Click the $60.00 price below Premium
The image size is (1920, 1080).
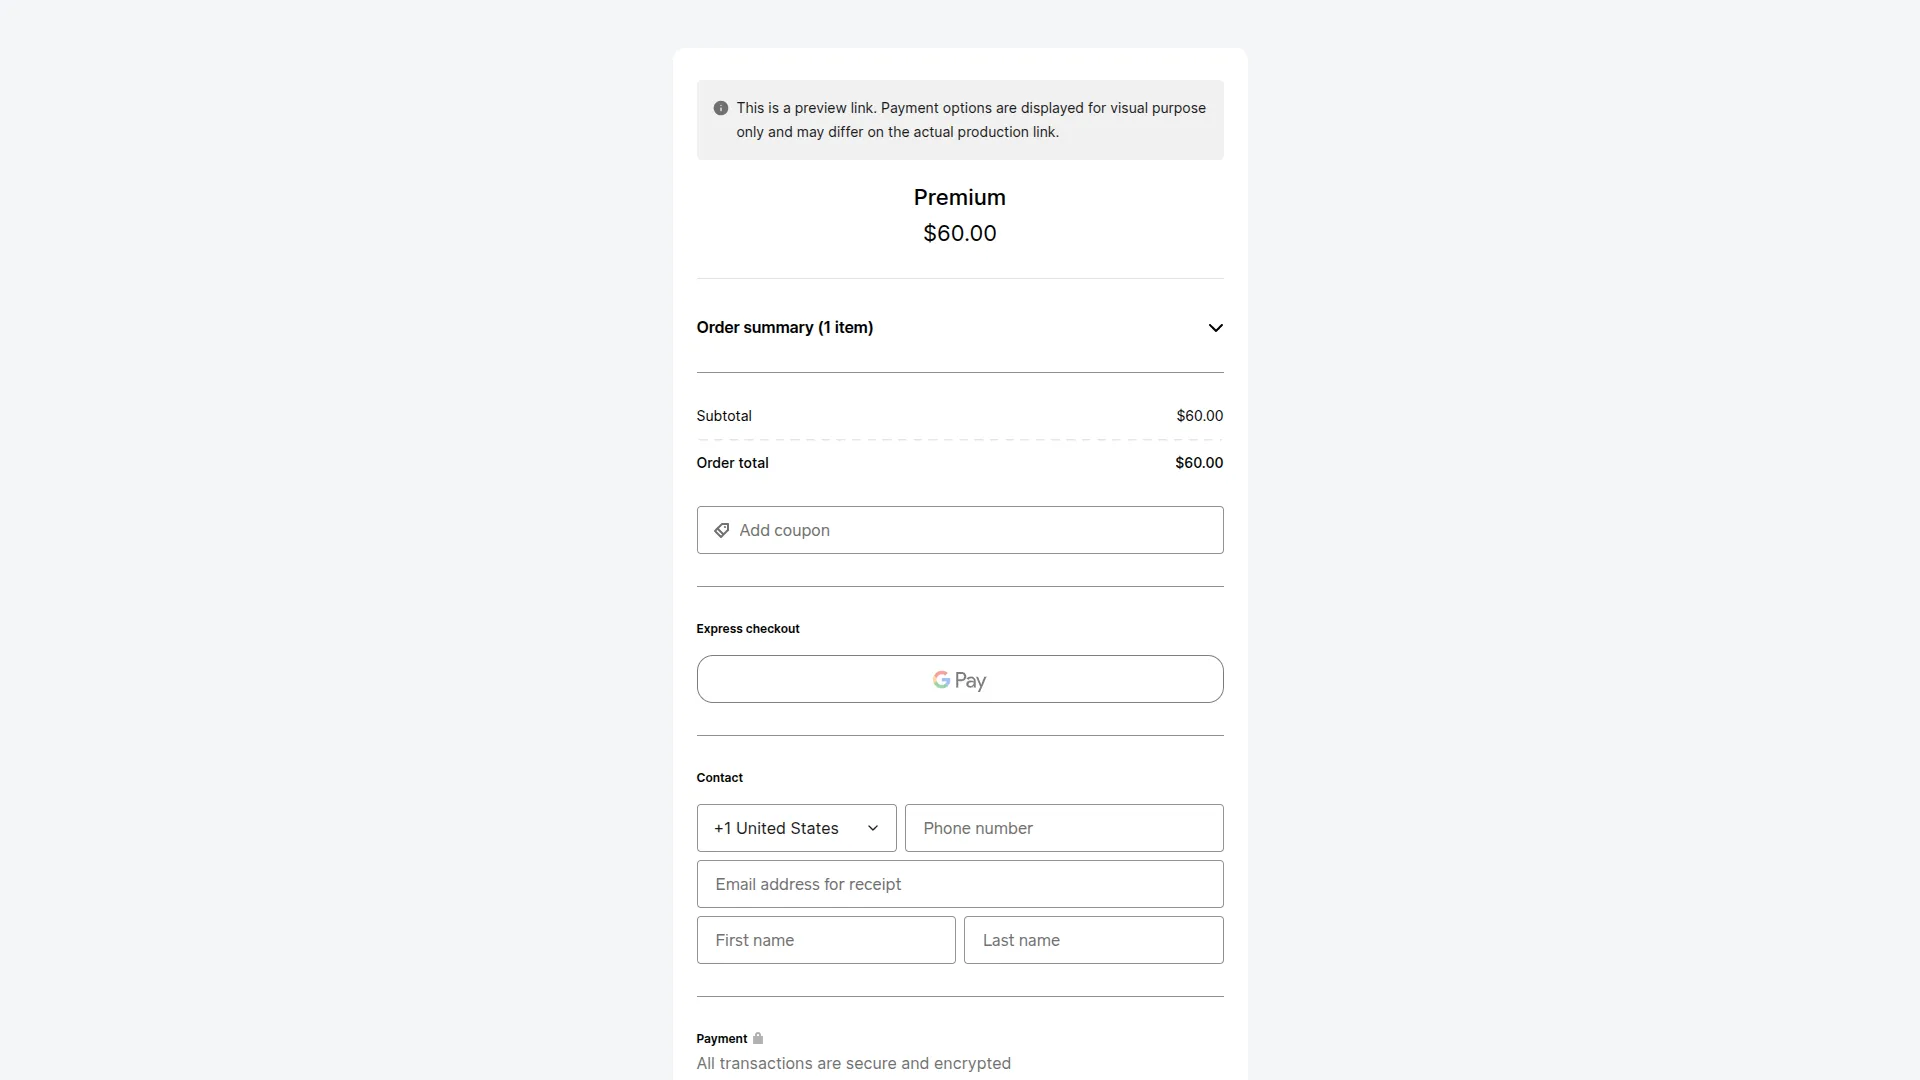pos(959,234)
